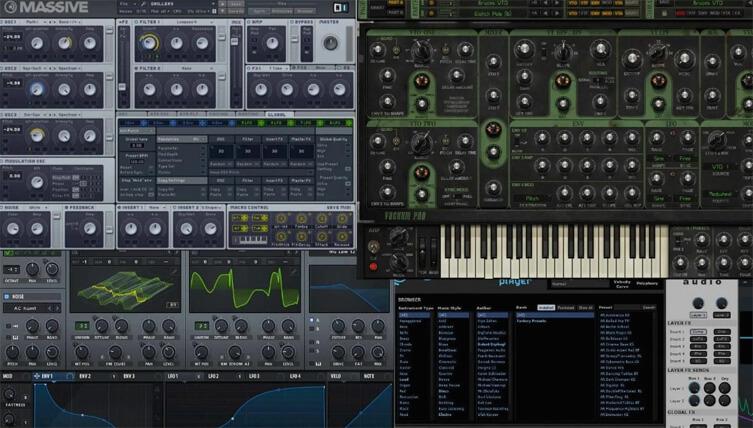Switch to the ENV 2 tab in Serum
This screenshot has height=428, width=753.
tap(86, 376)
